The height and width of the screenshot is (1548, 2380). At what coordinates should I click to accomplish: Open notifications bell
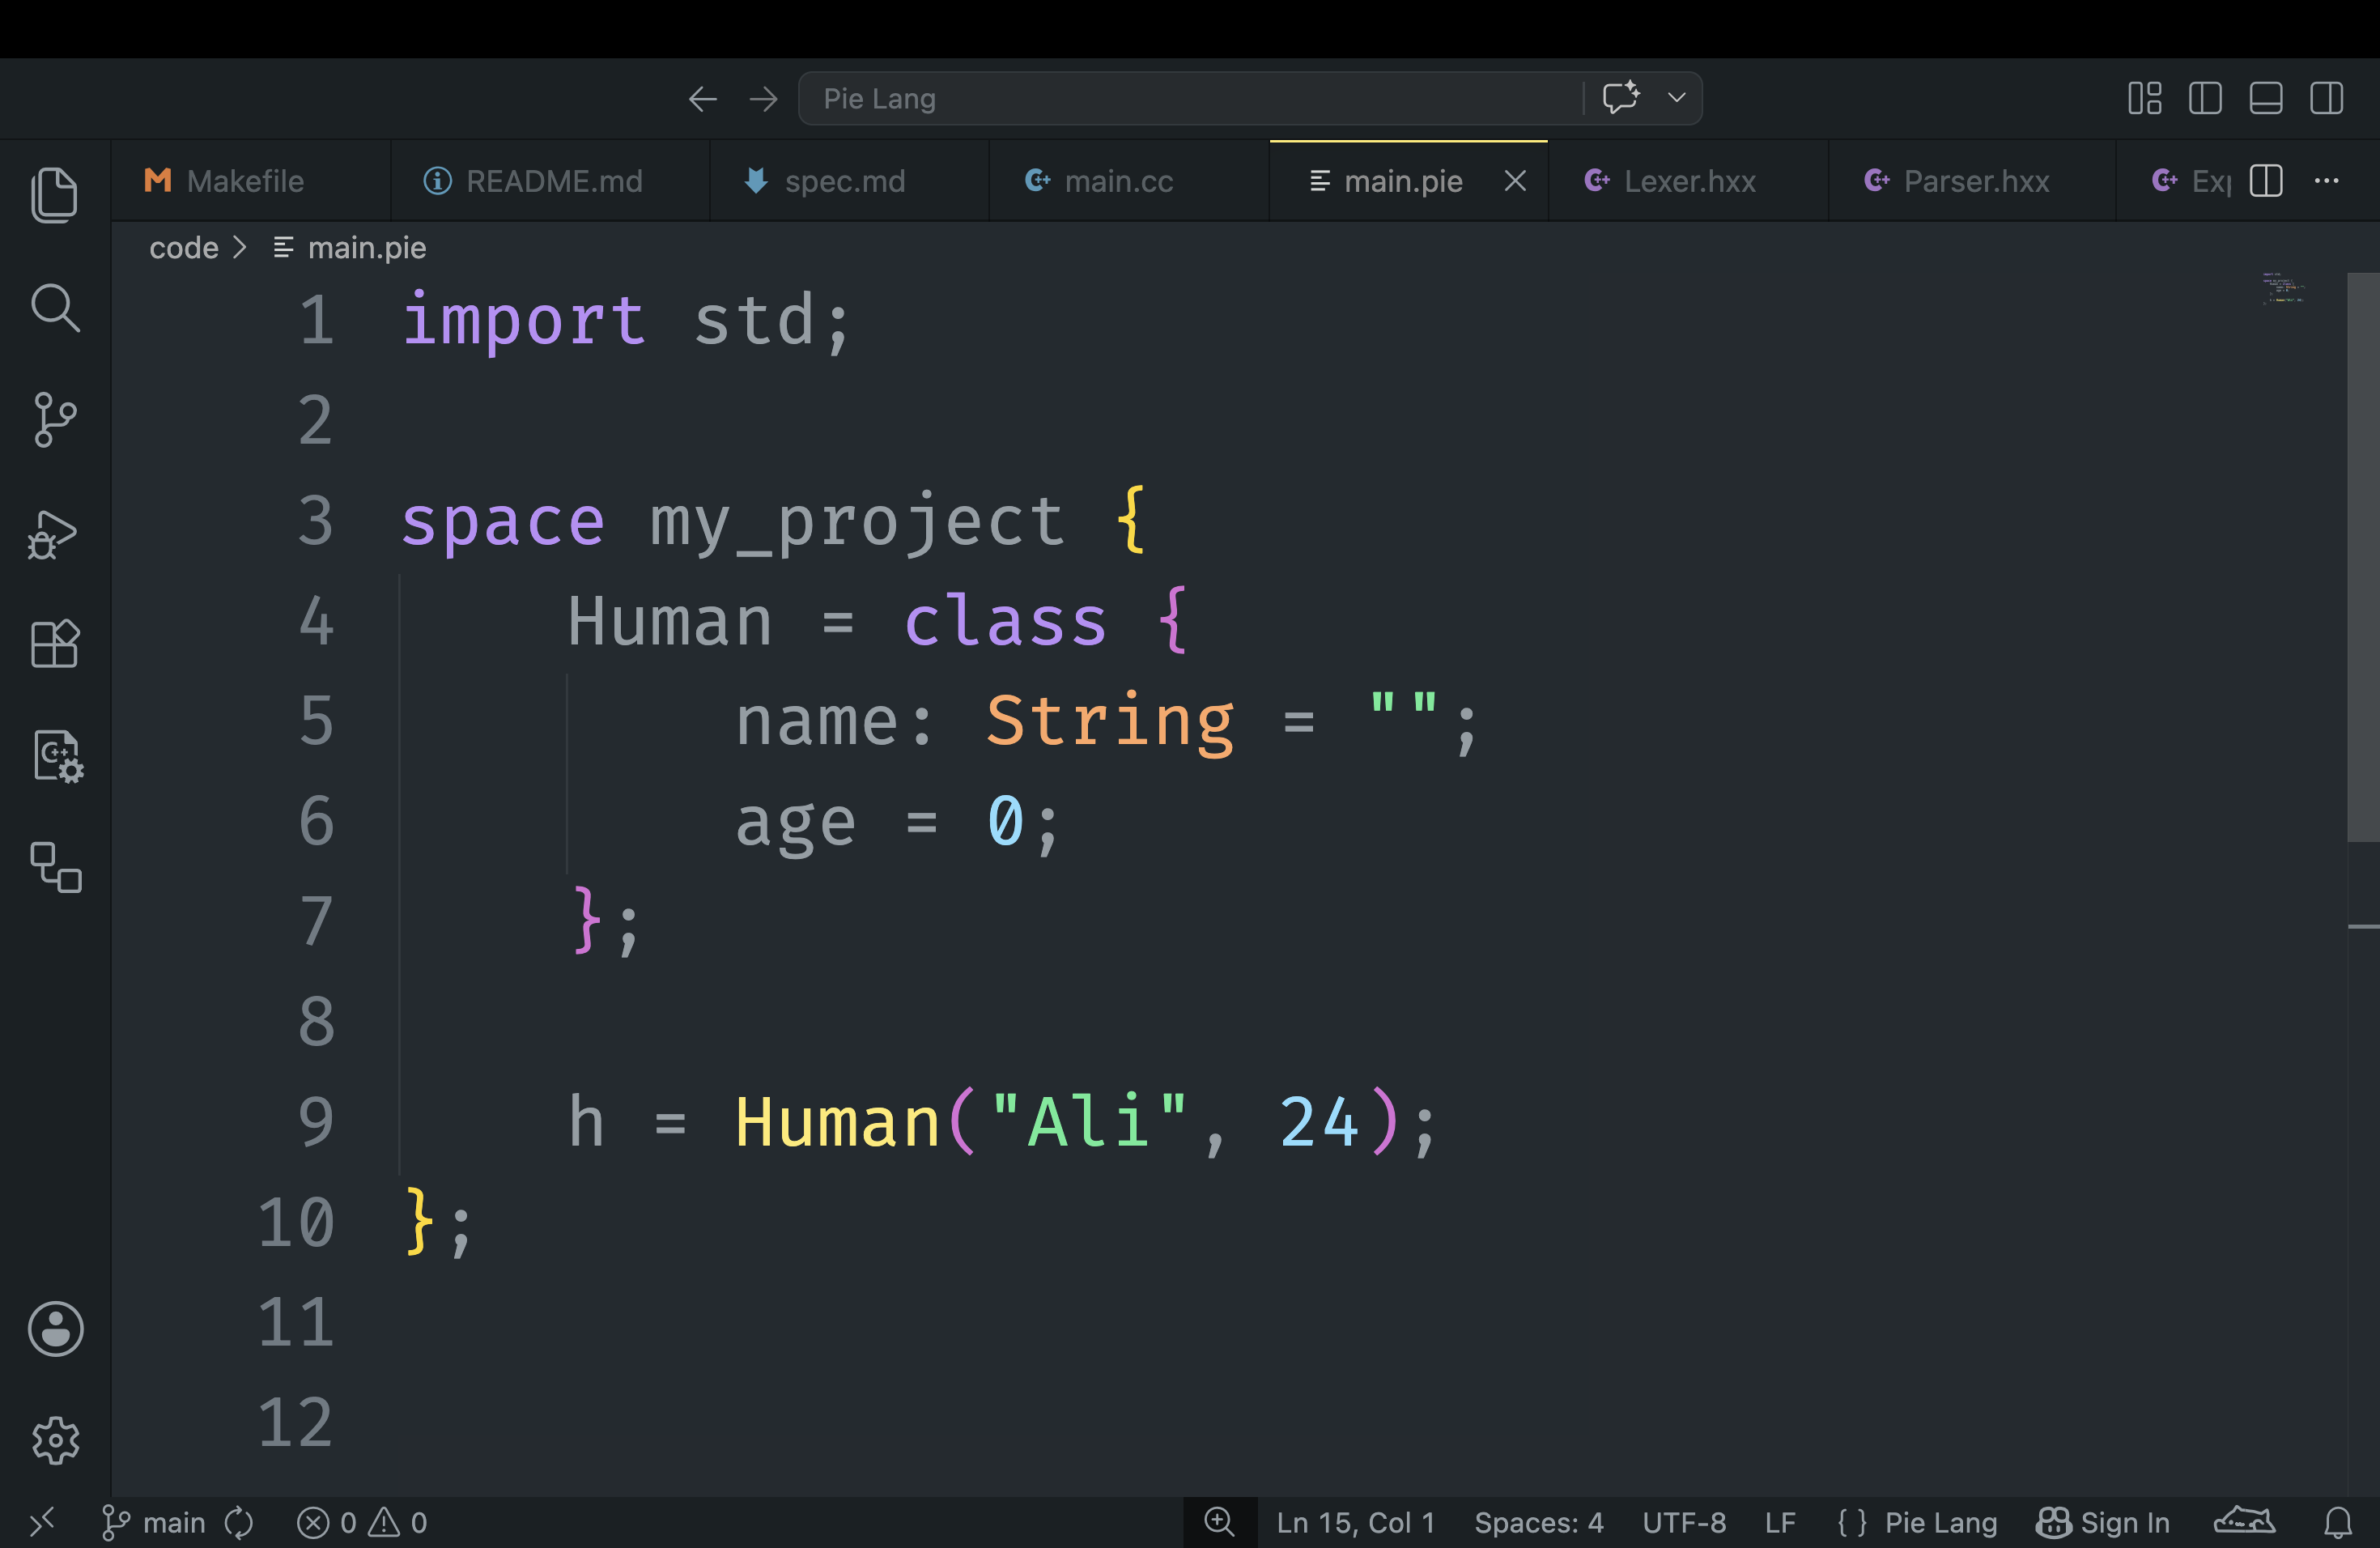(x=2337, y=1522)
